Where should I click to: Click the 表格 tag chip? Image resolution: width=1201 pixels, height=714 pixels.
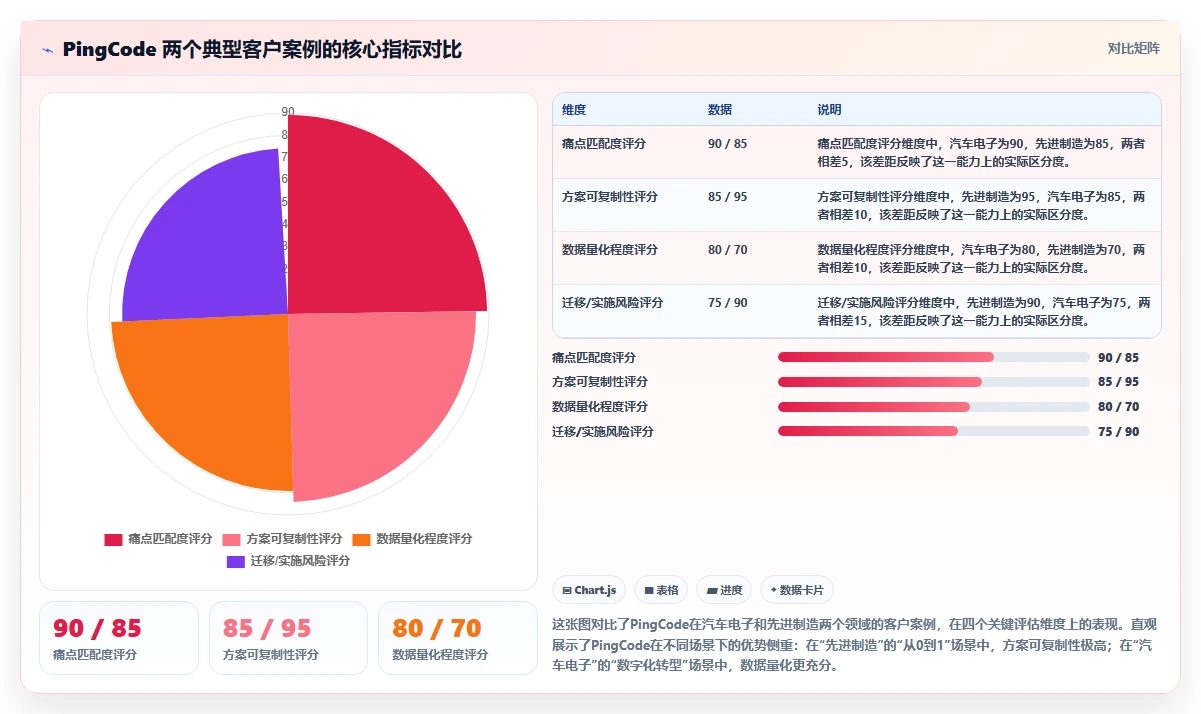[x=662, y=590]
